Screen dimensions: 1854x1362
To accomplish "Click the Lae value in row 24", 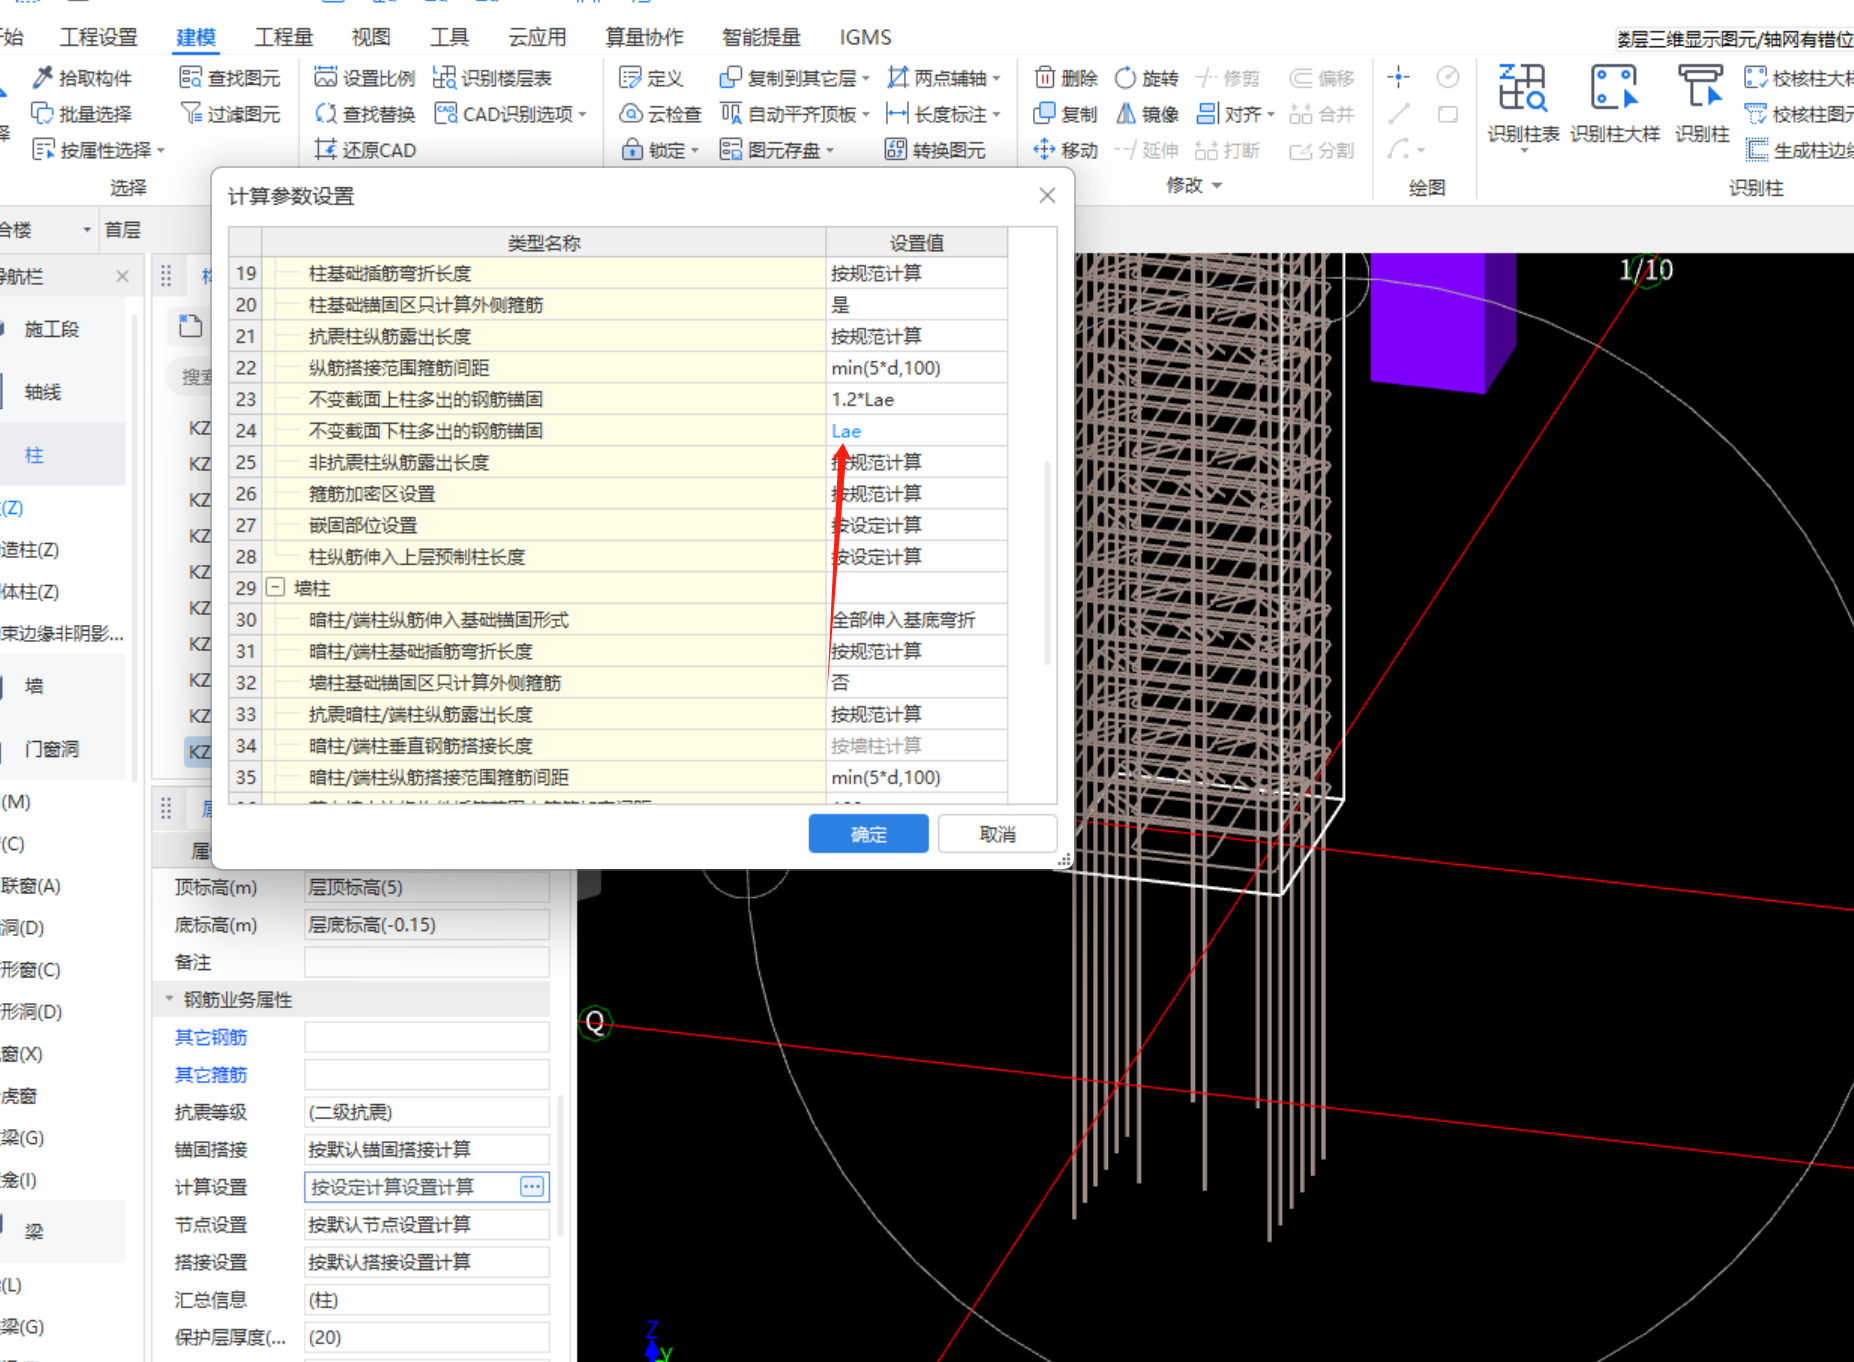I will (x=846, y=431).
